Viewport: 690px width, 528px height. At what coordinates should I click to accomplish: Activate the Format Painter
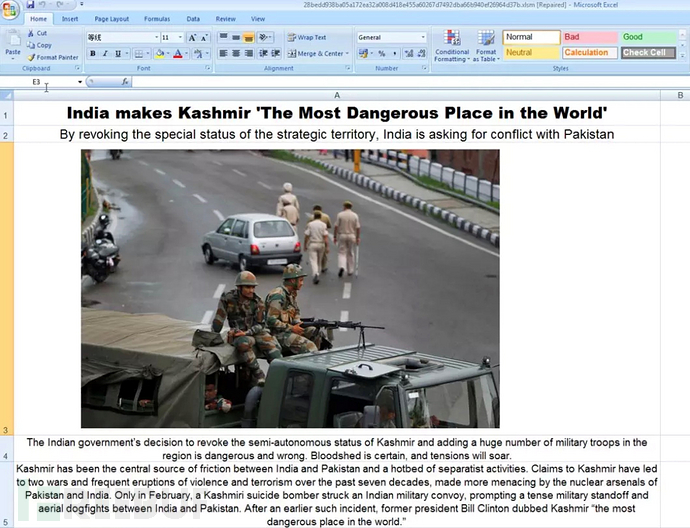click(53, 57)
